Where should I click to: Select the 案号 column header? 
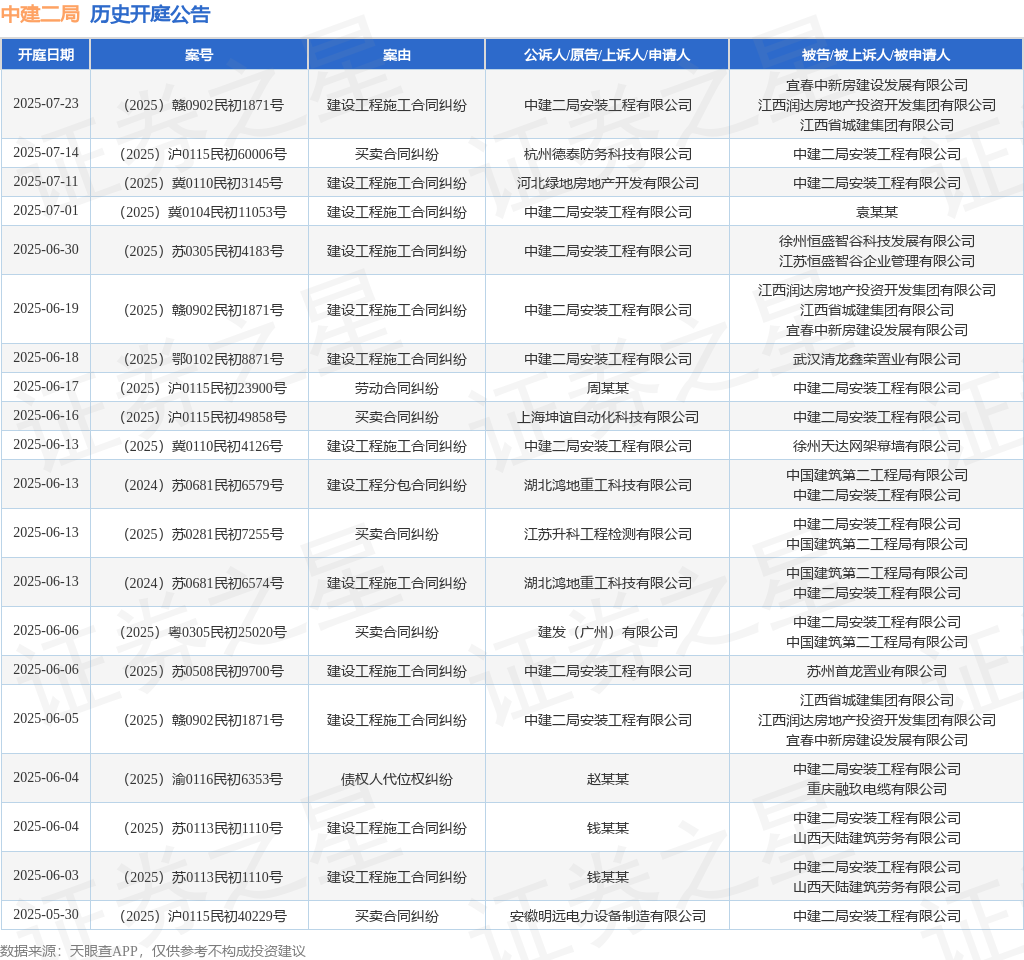pos(199,55)
